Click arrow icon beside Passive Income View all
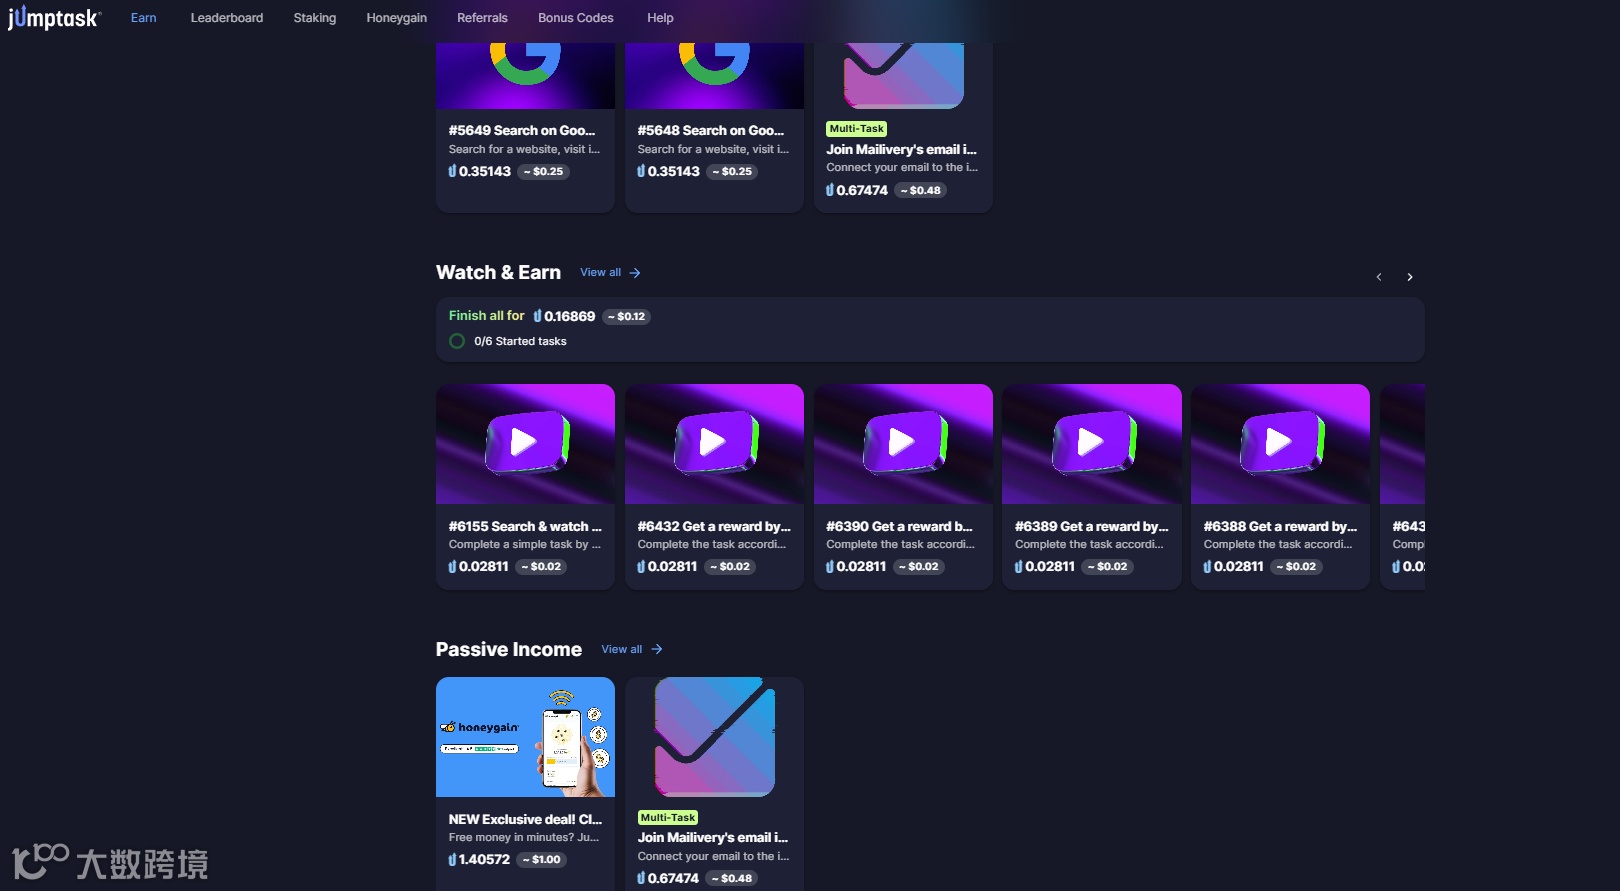 click(x=657, y=649)
